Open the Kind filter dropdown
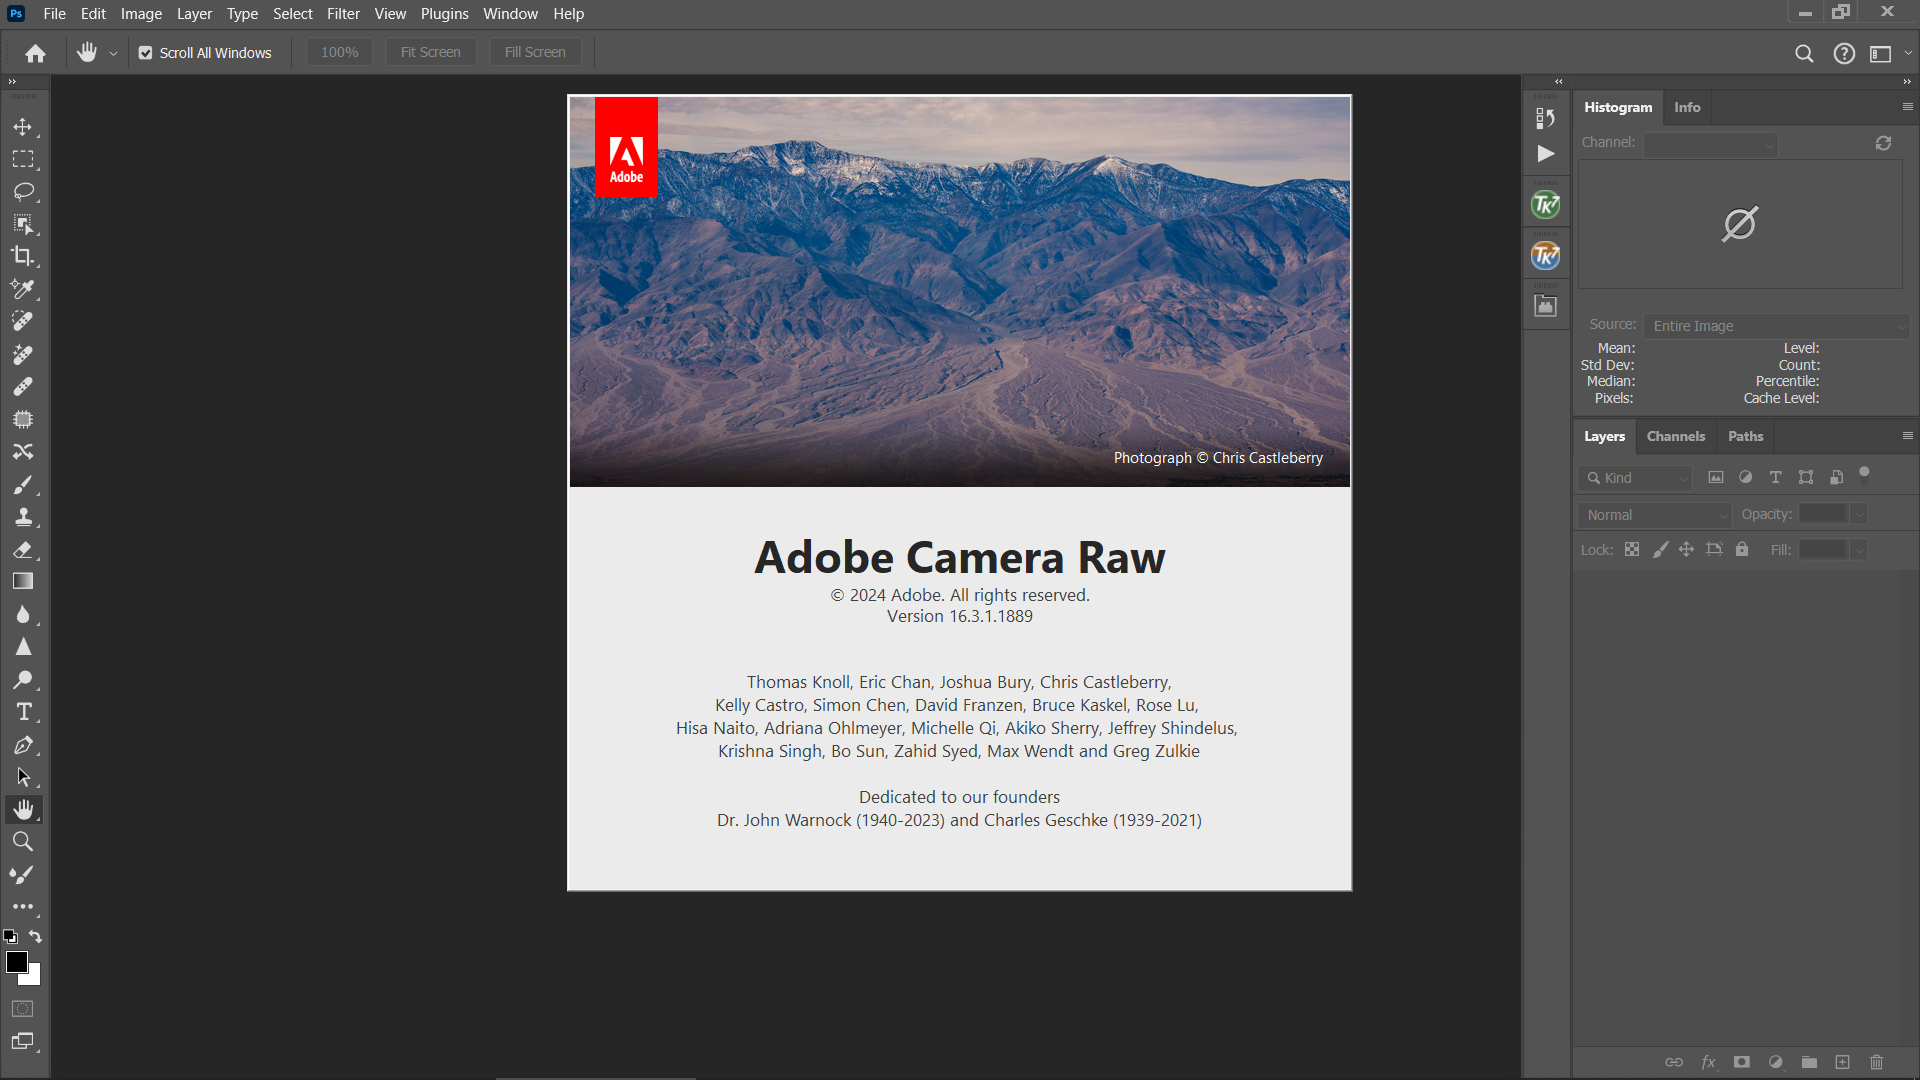This screenshot has width=1920, height=1080. tap(1636, 478)
